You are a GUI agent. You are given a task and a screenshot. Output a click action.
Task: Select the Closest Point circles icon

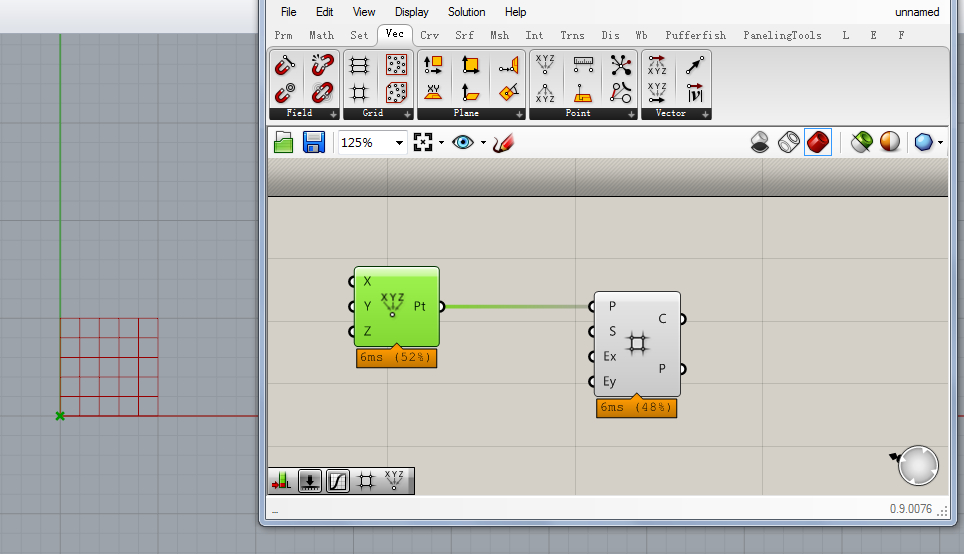(x=620, y=93)
